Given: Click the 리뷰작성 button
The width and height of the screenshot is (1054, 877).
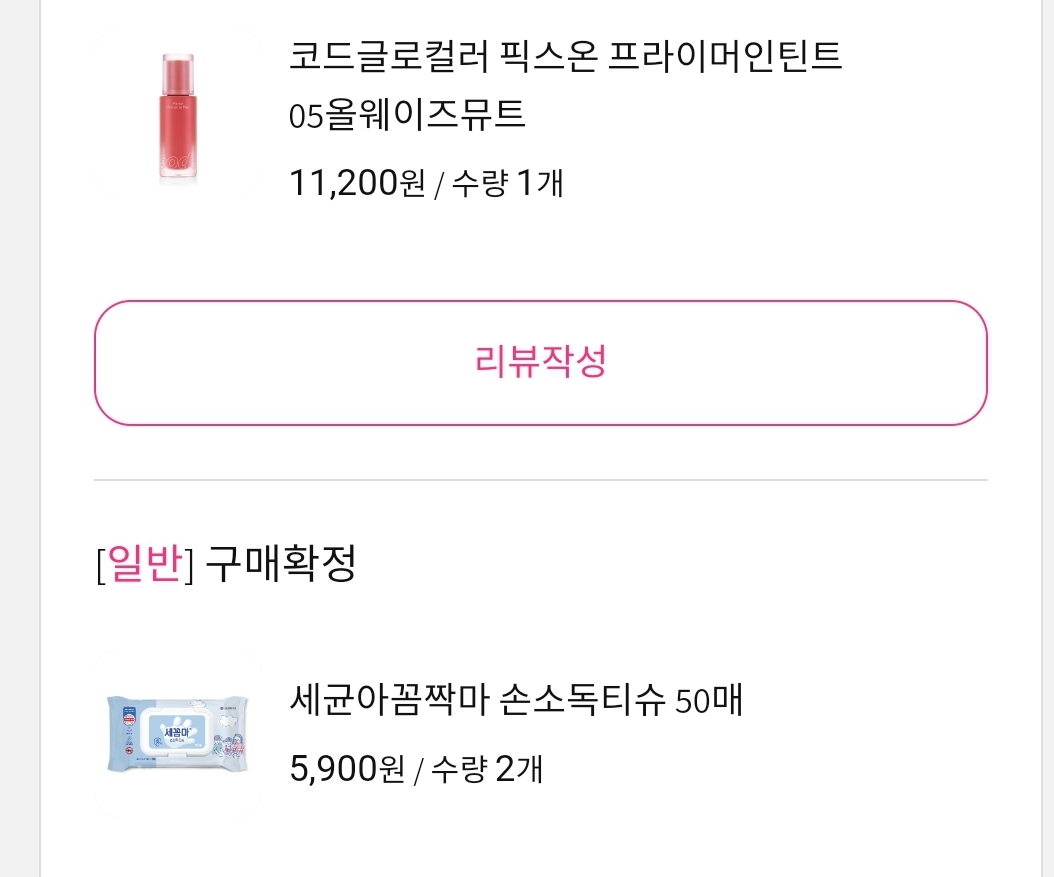Looking at the screenshot, I should (x=540, y=362).
